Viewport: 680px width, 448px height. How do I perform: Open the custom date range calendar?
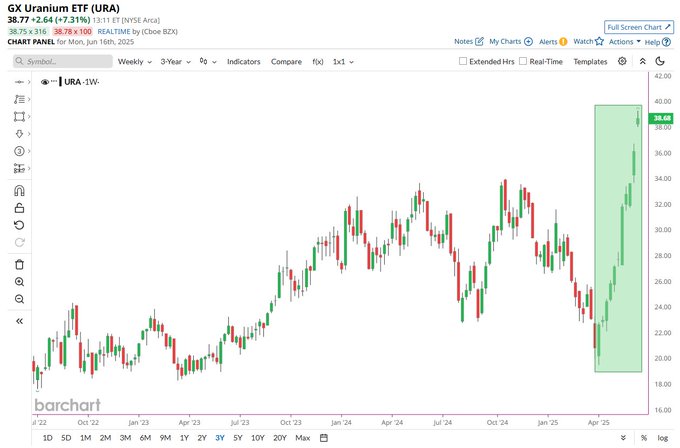(324, 438)
